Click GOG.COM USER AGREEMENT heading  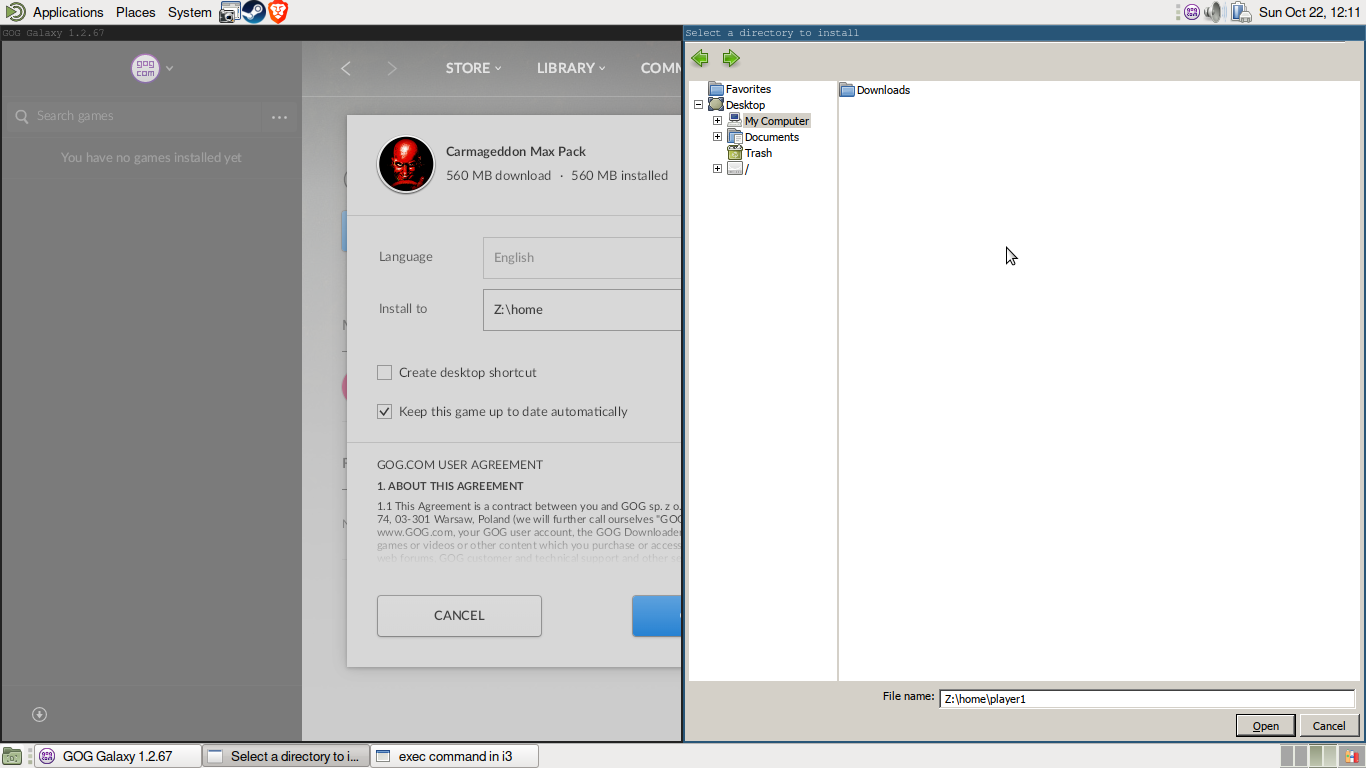460,465
